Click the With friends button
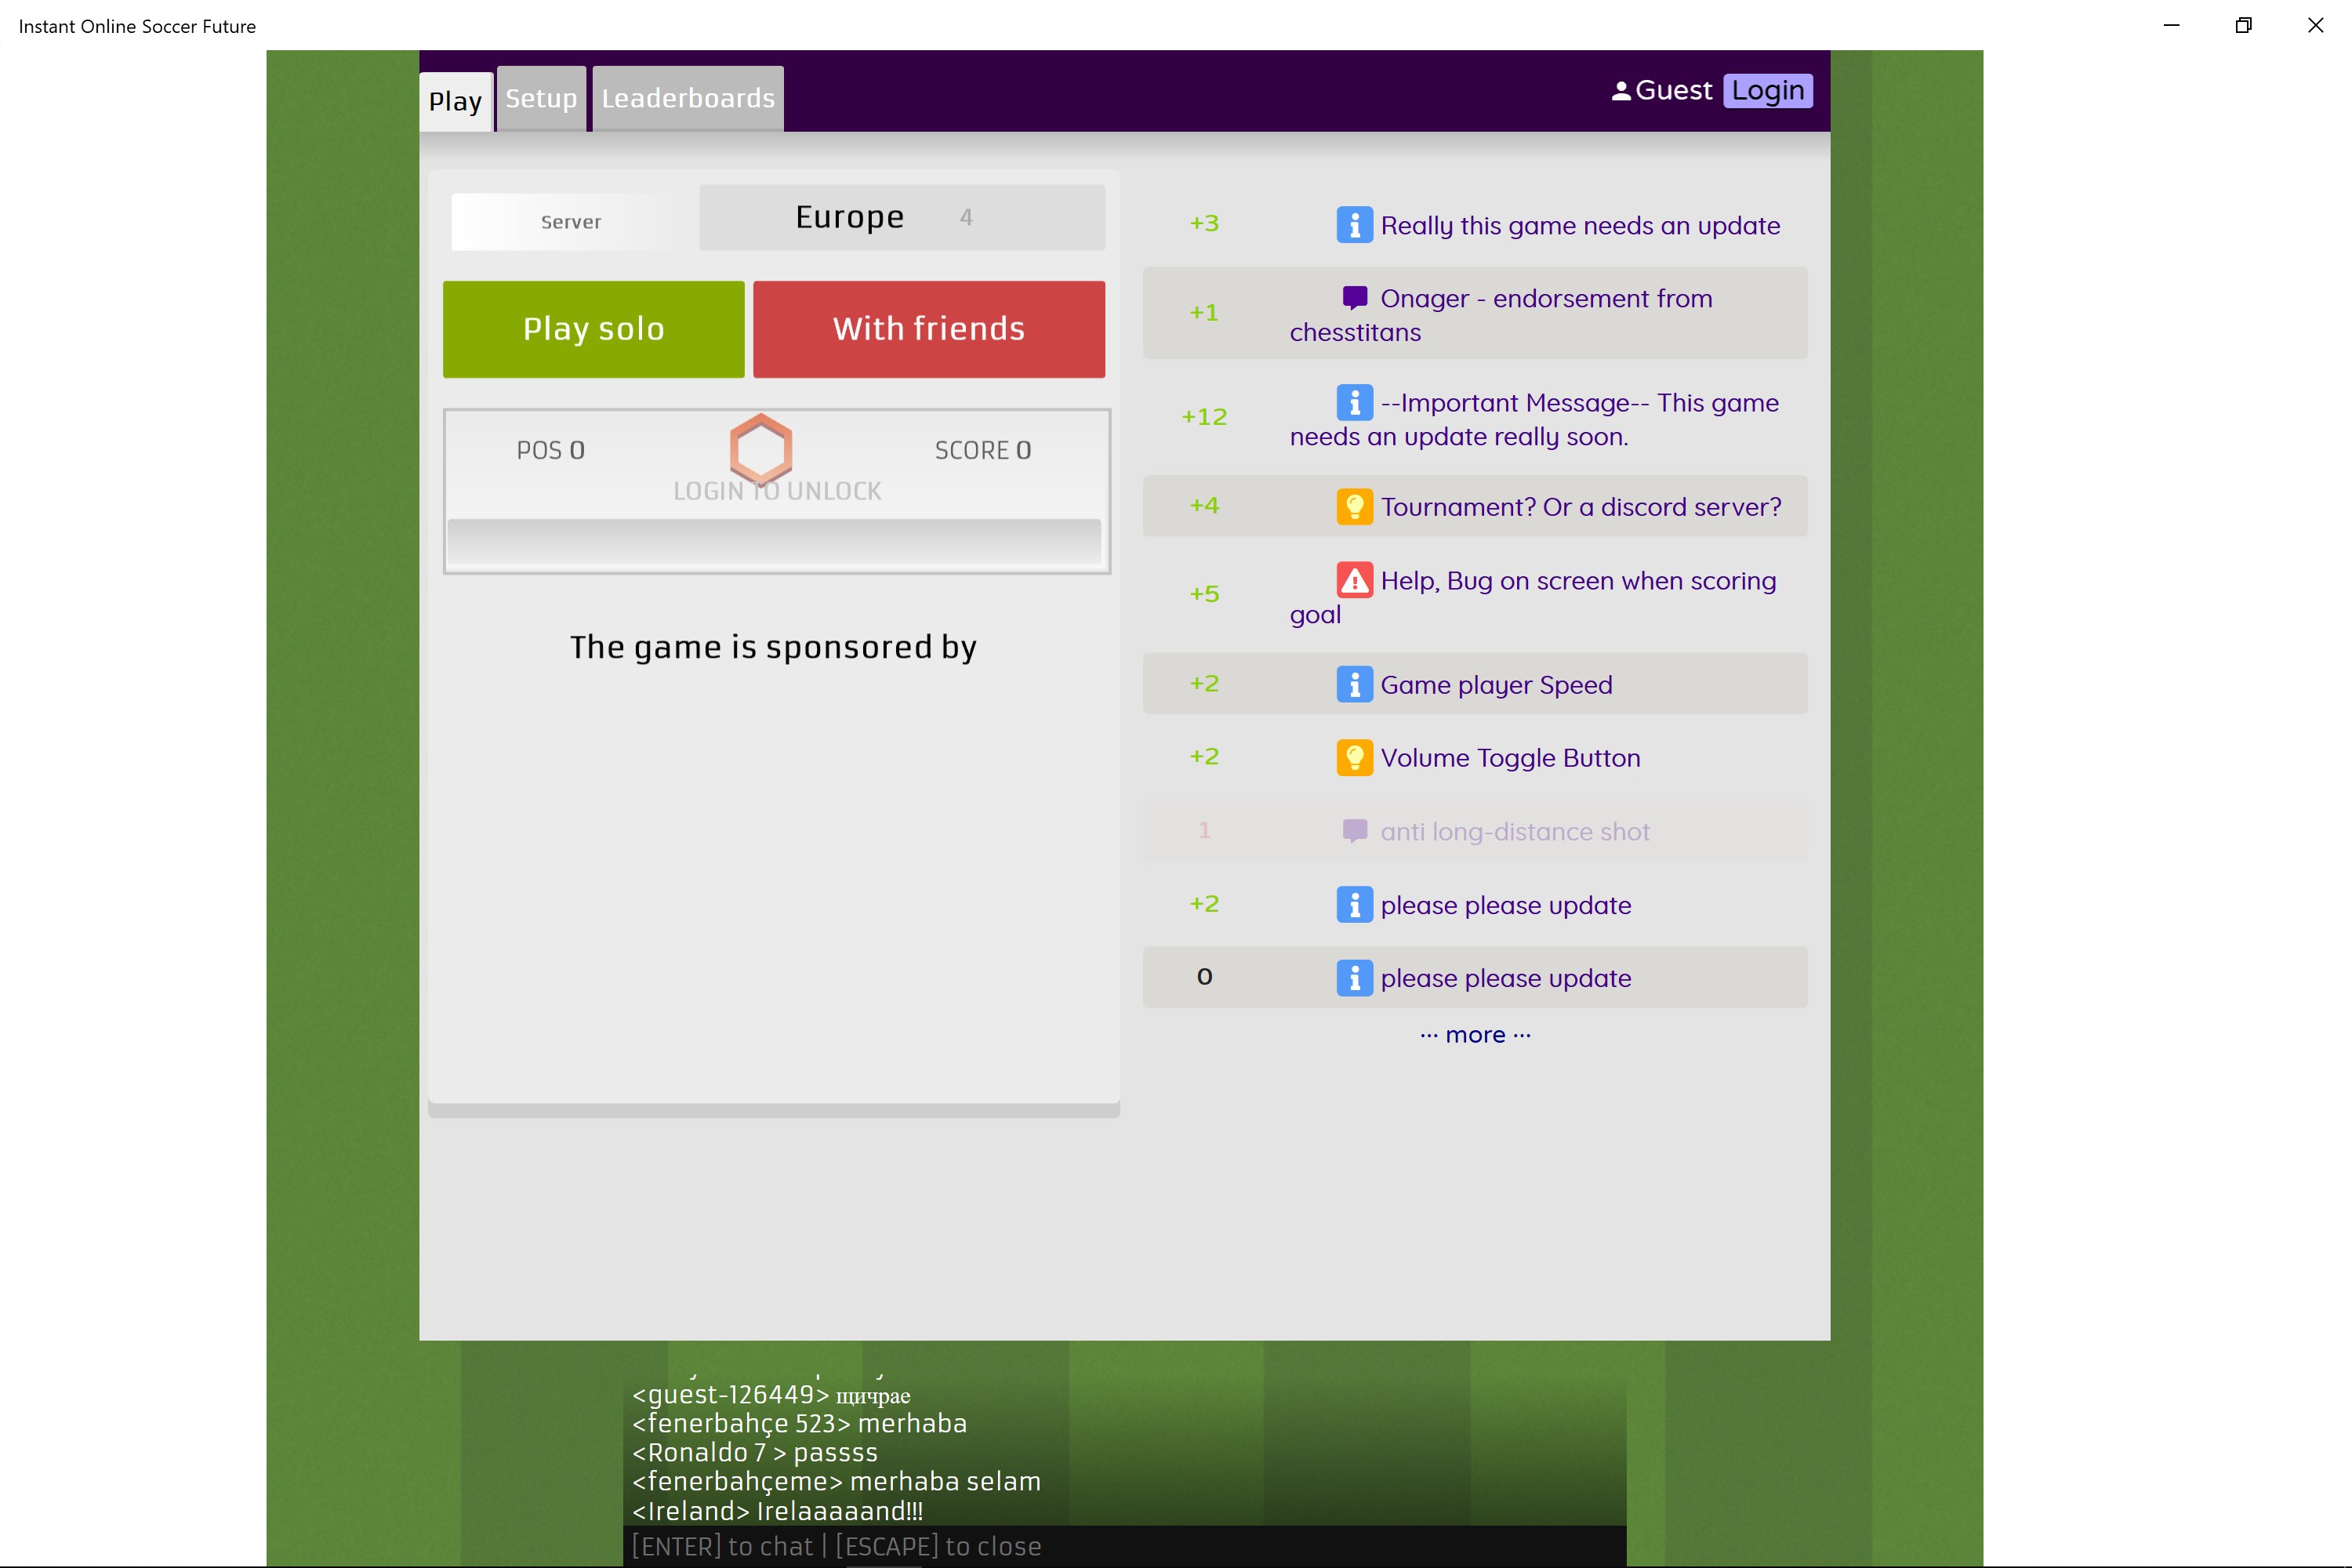Image resolution: width=2352 pixels, height=1568 pixels. (928, 329)
